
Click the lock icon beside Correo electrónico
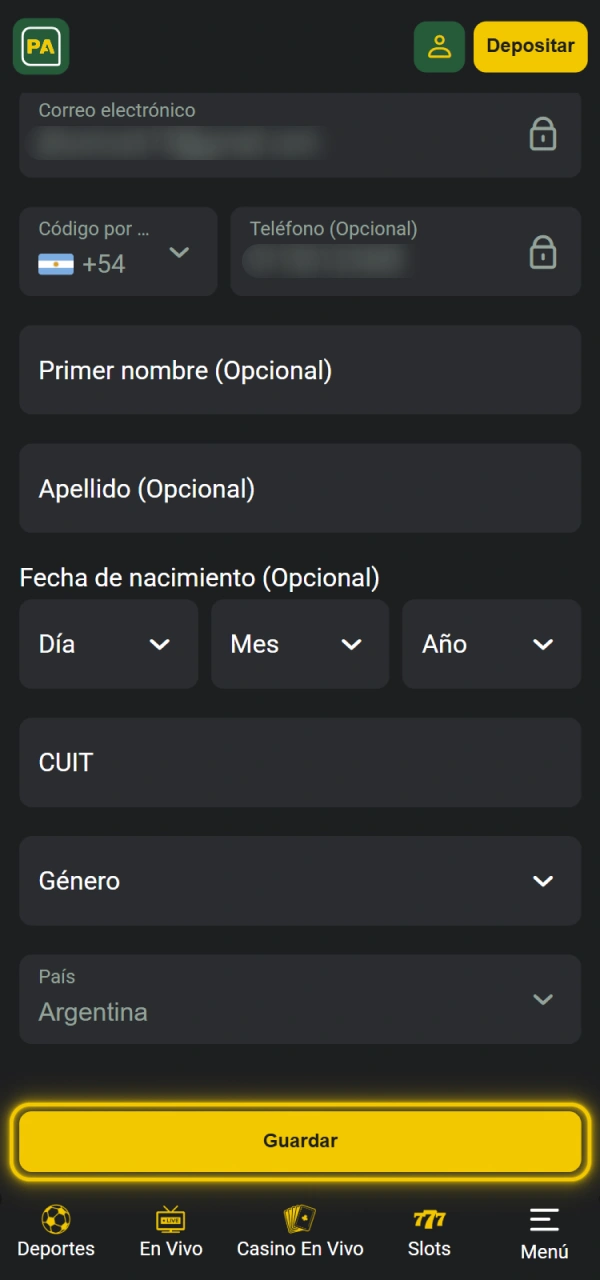pyautogui.click(x=543, y=134)
